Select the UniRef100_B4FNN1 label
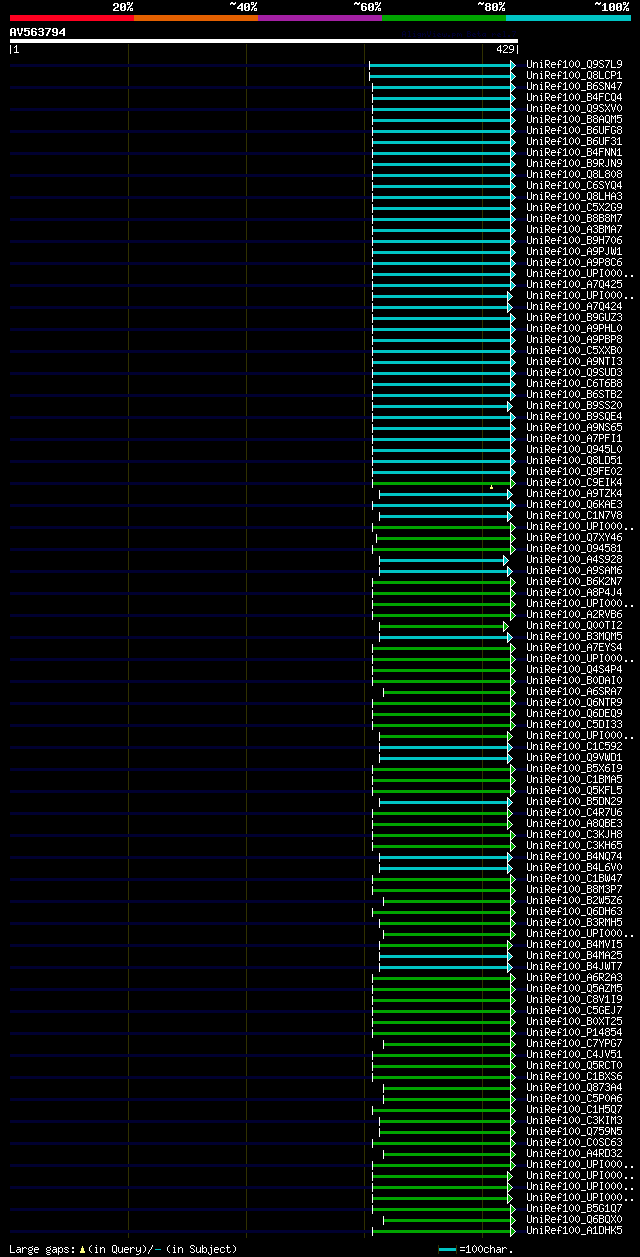This screenshot has width=640, height=1257. (x=574, y=152)
